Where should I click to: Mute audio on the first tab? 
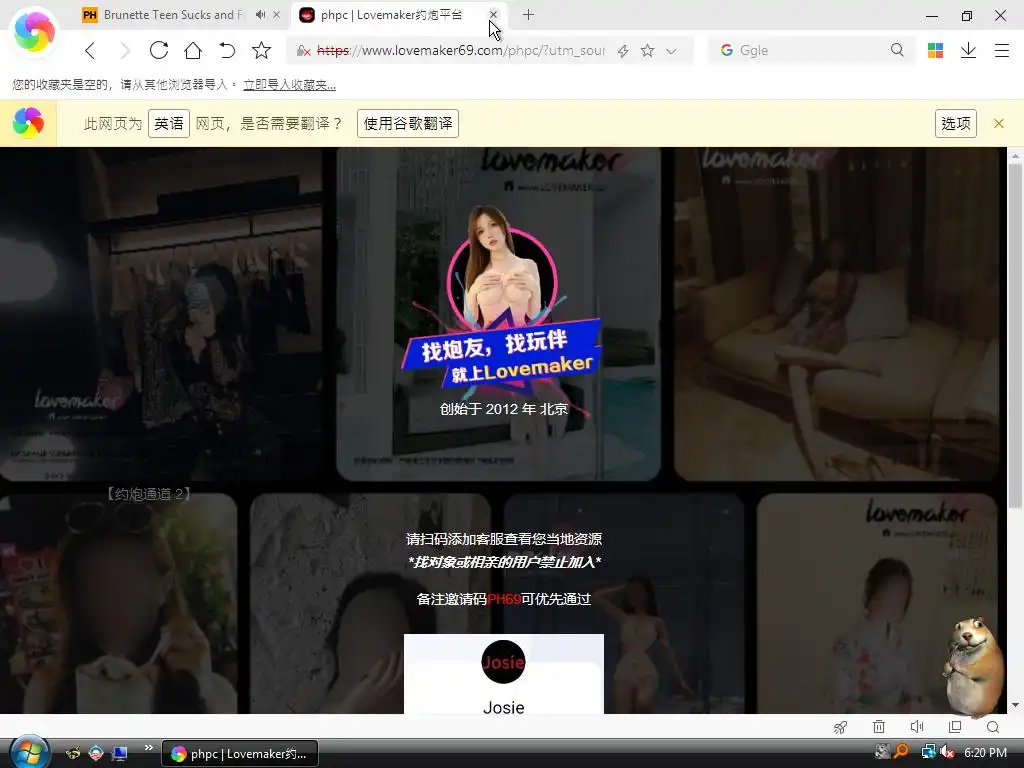[261, 14]
